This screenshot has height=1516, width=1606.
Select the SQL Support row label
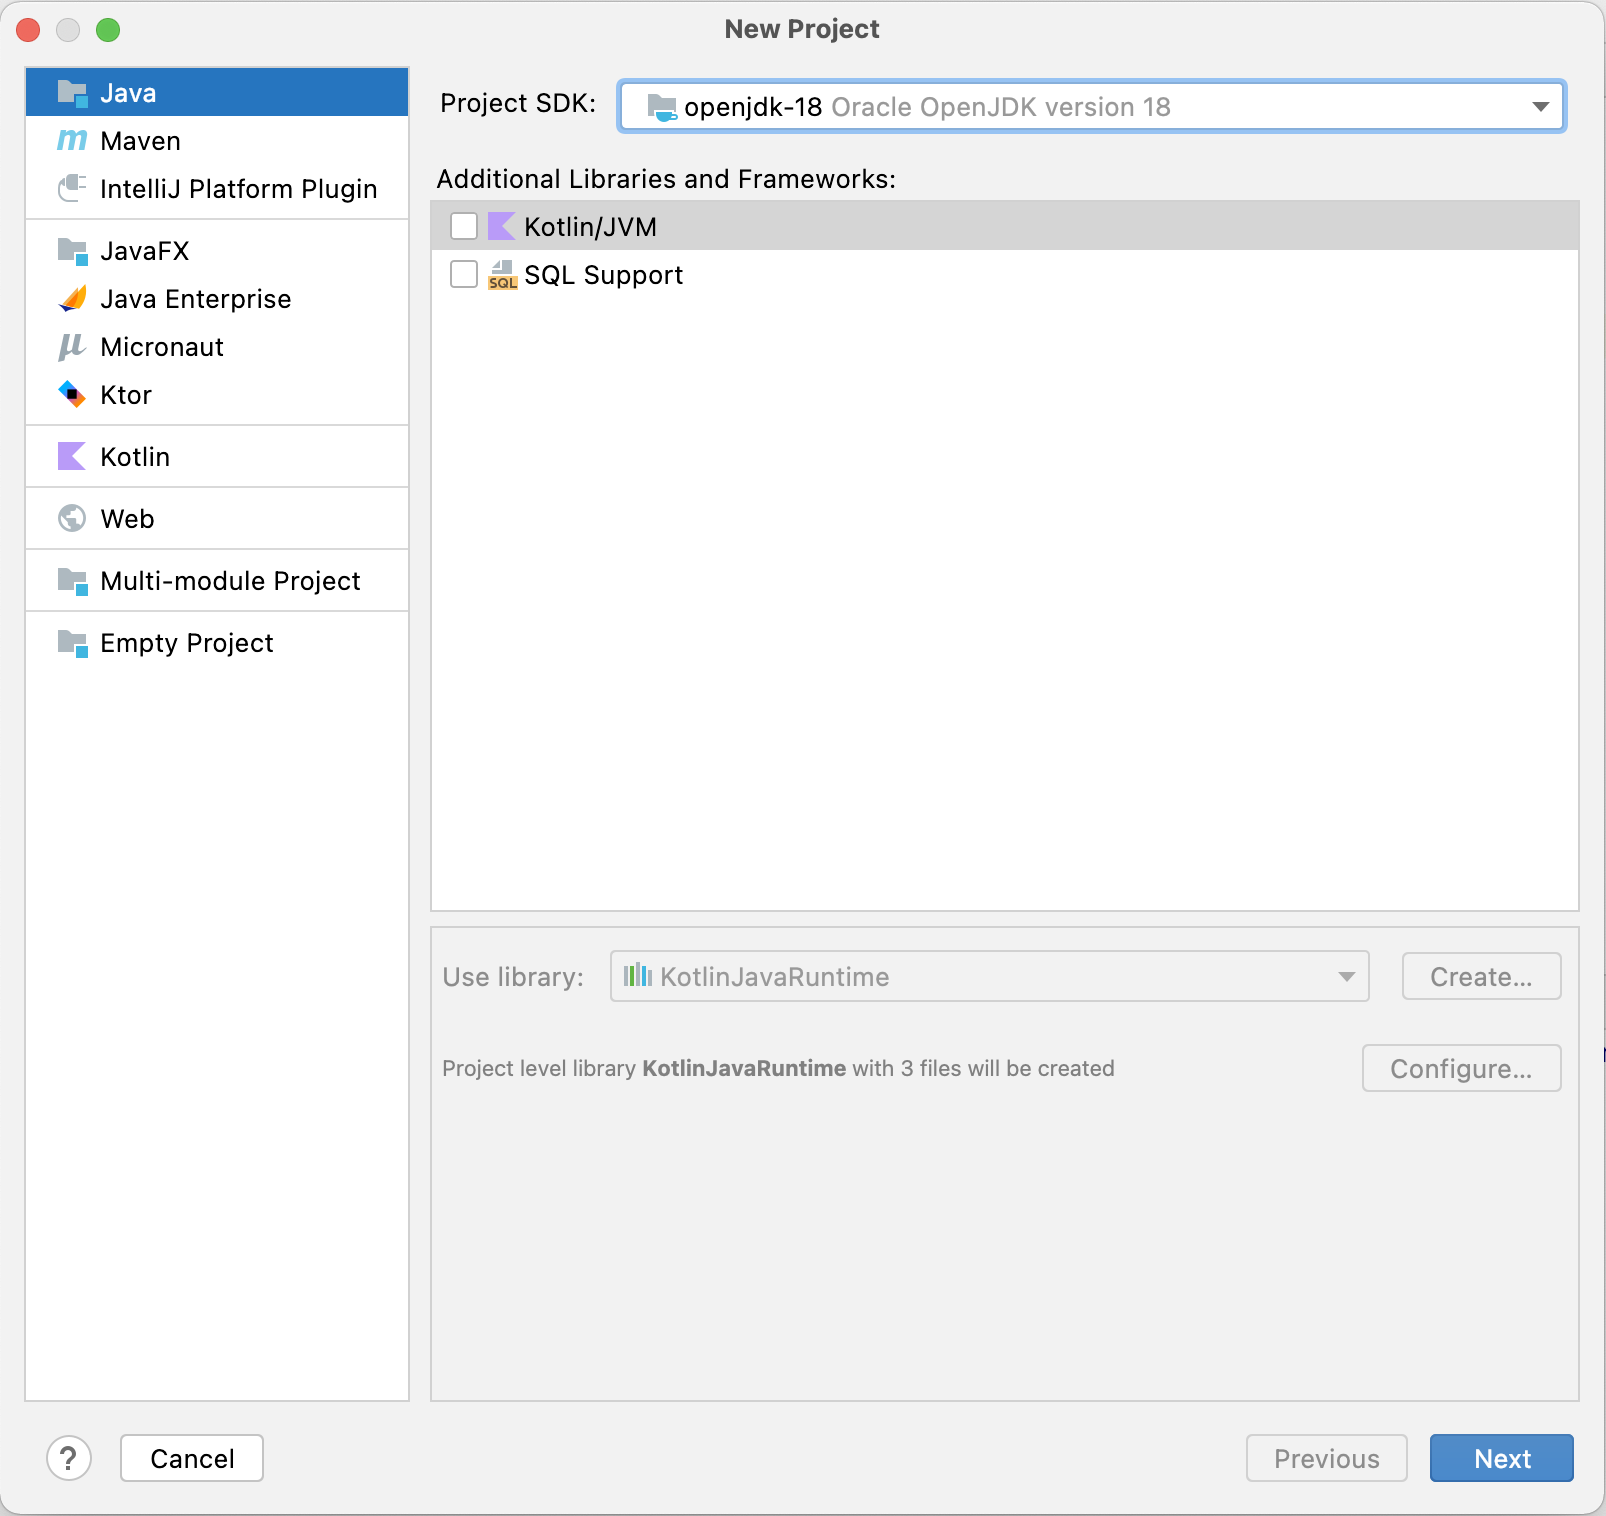(603, 275)
